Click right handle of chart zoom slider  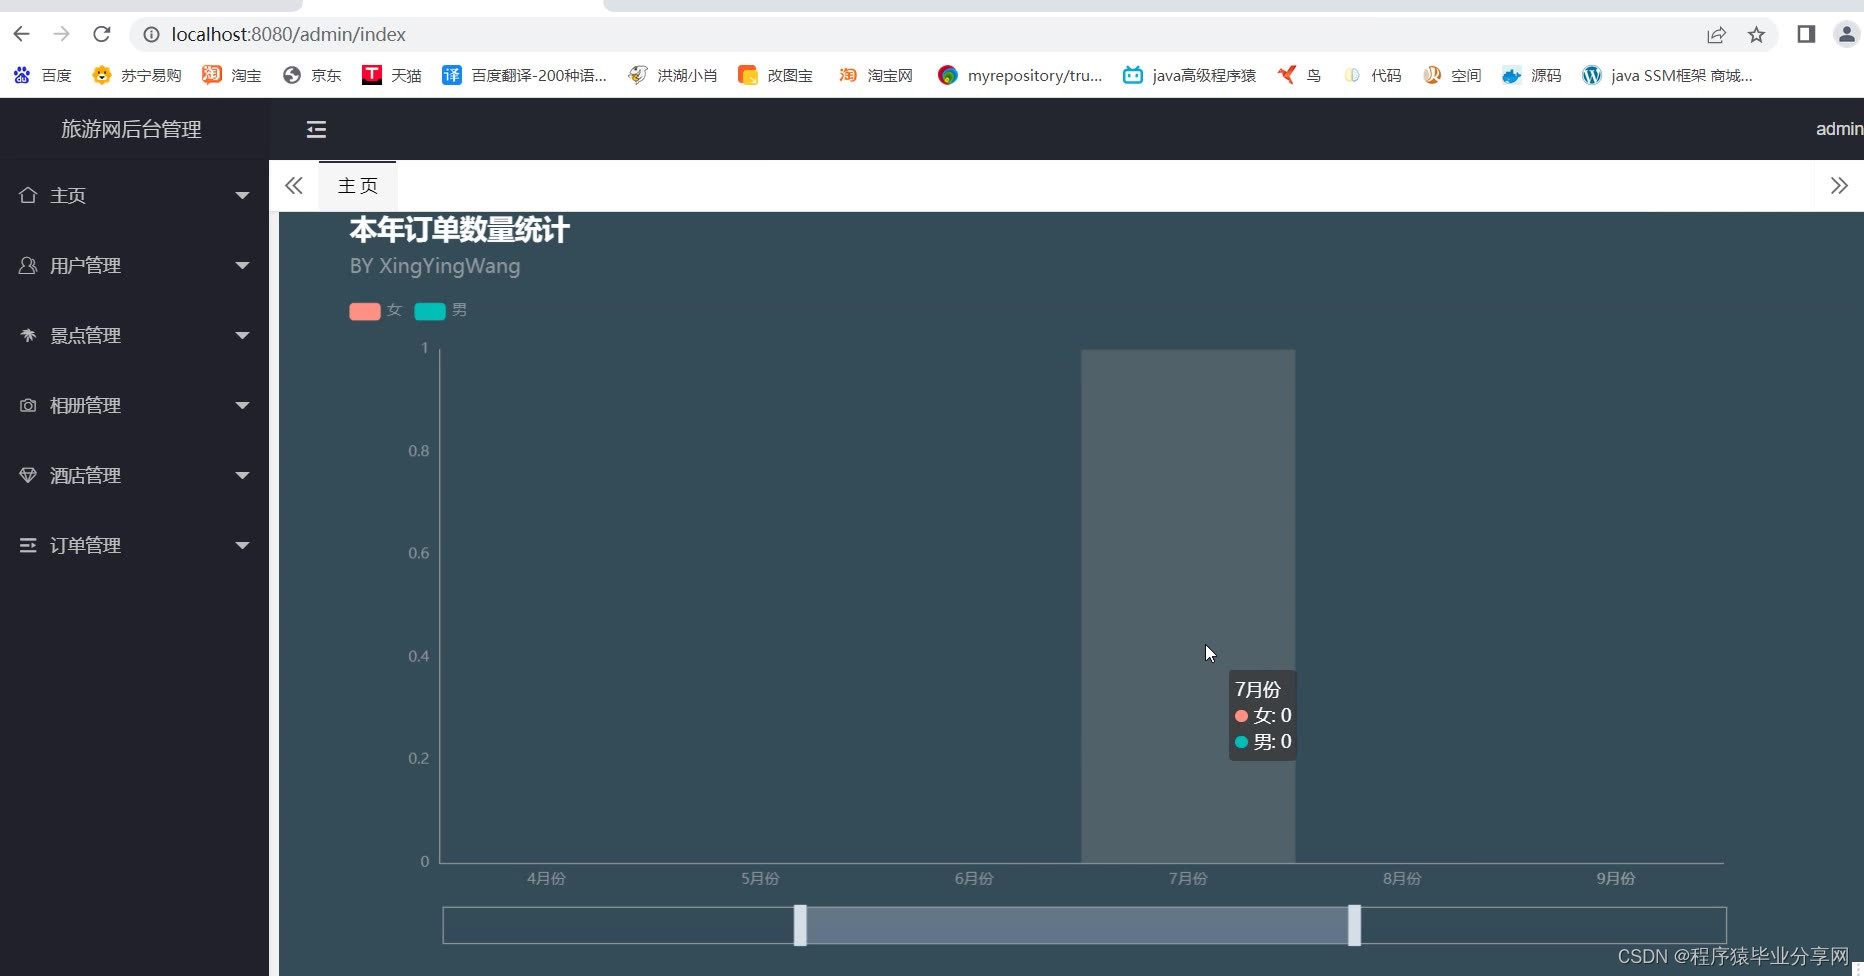pyautogui.click(x=1354, y=925)
